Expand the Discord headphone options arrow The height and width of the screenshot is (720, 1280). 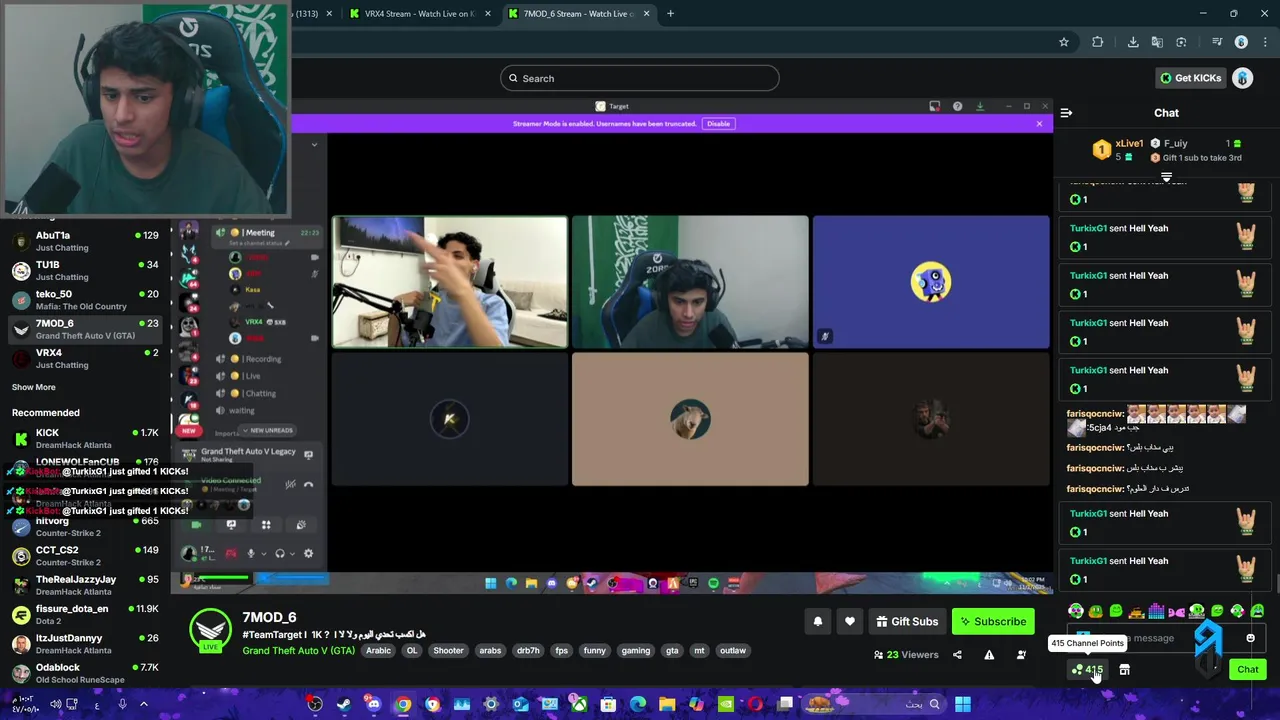click(293, 553)
